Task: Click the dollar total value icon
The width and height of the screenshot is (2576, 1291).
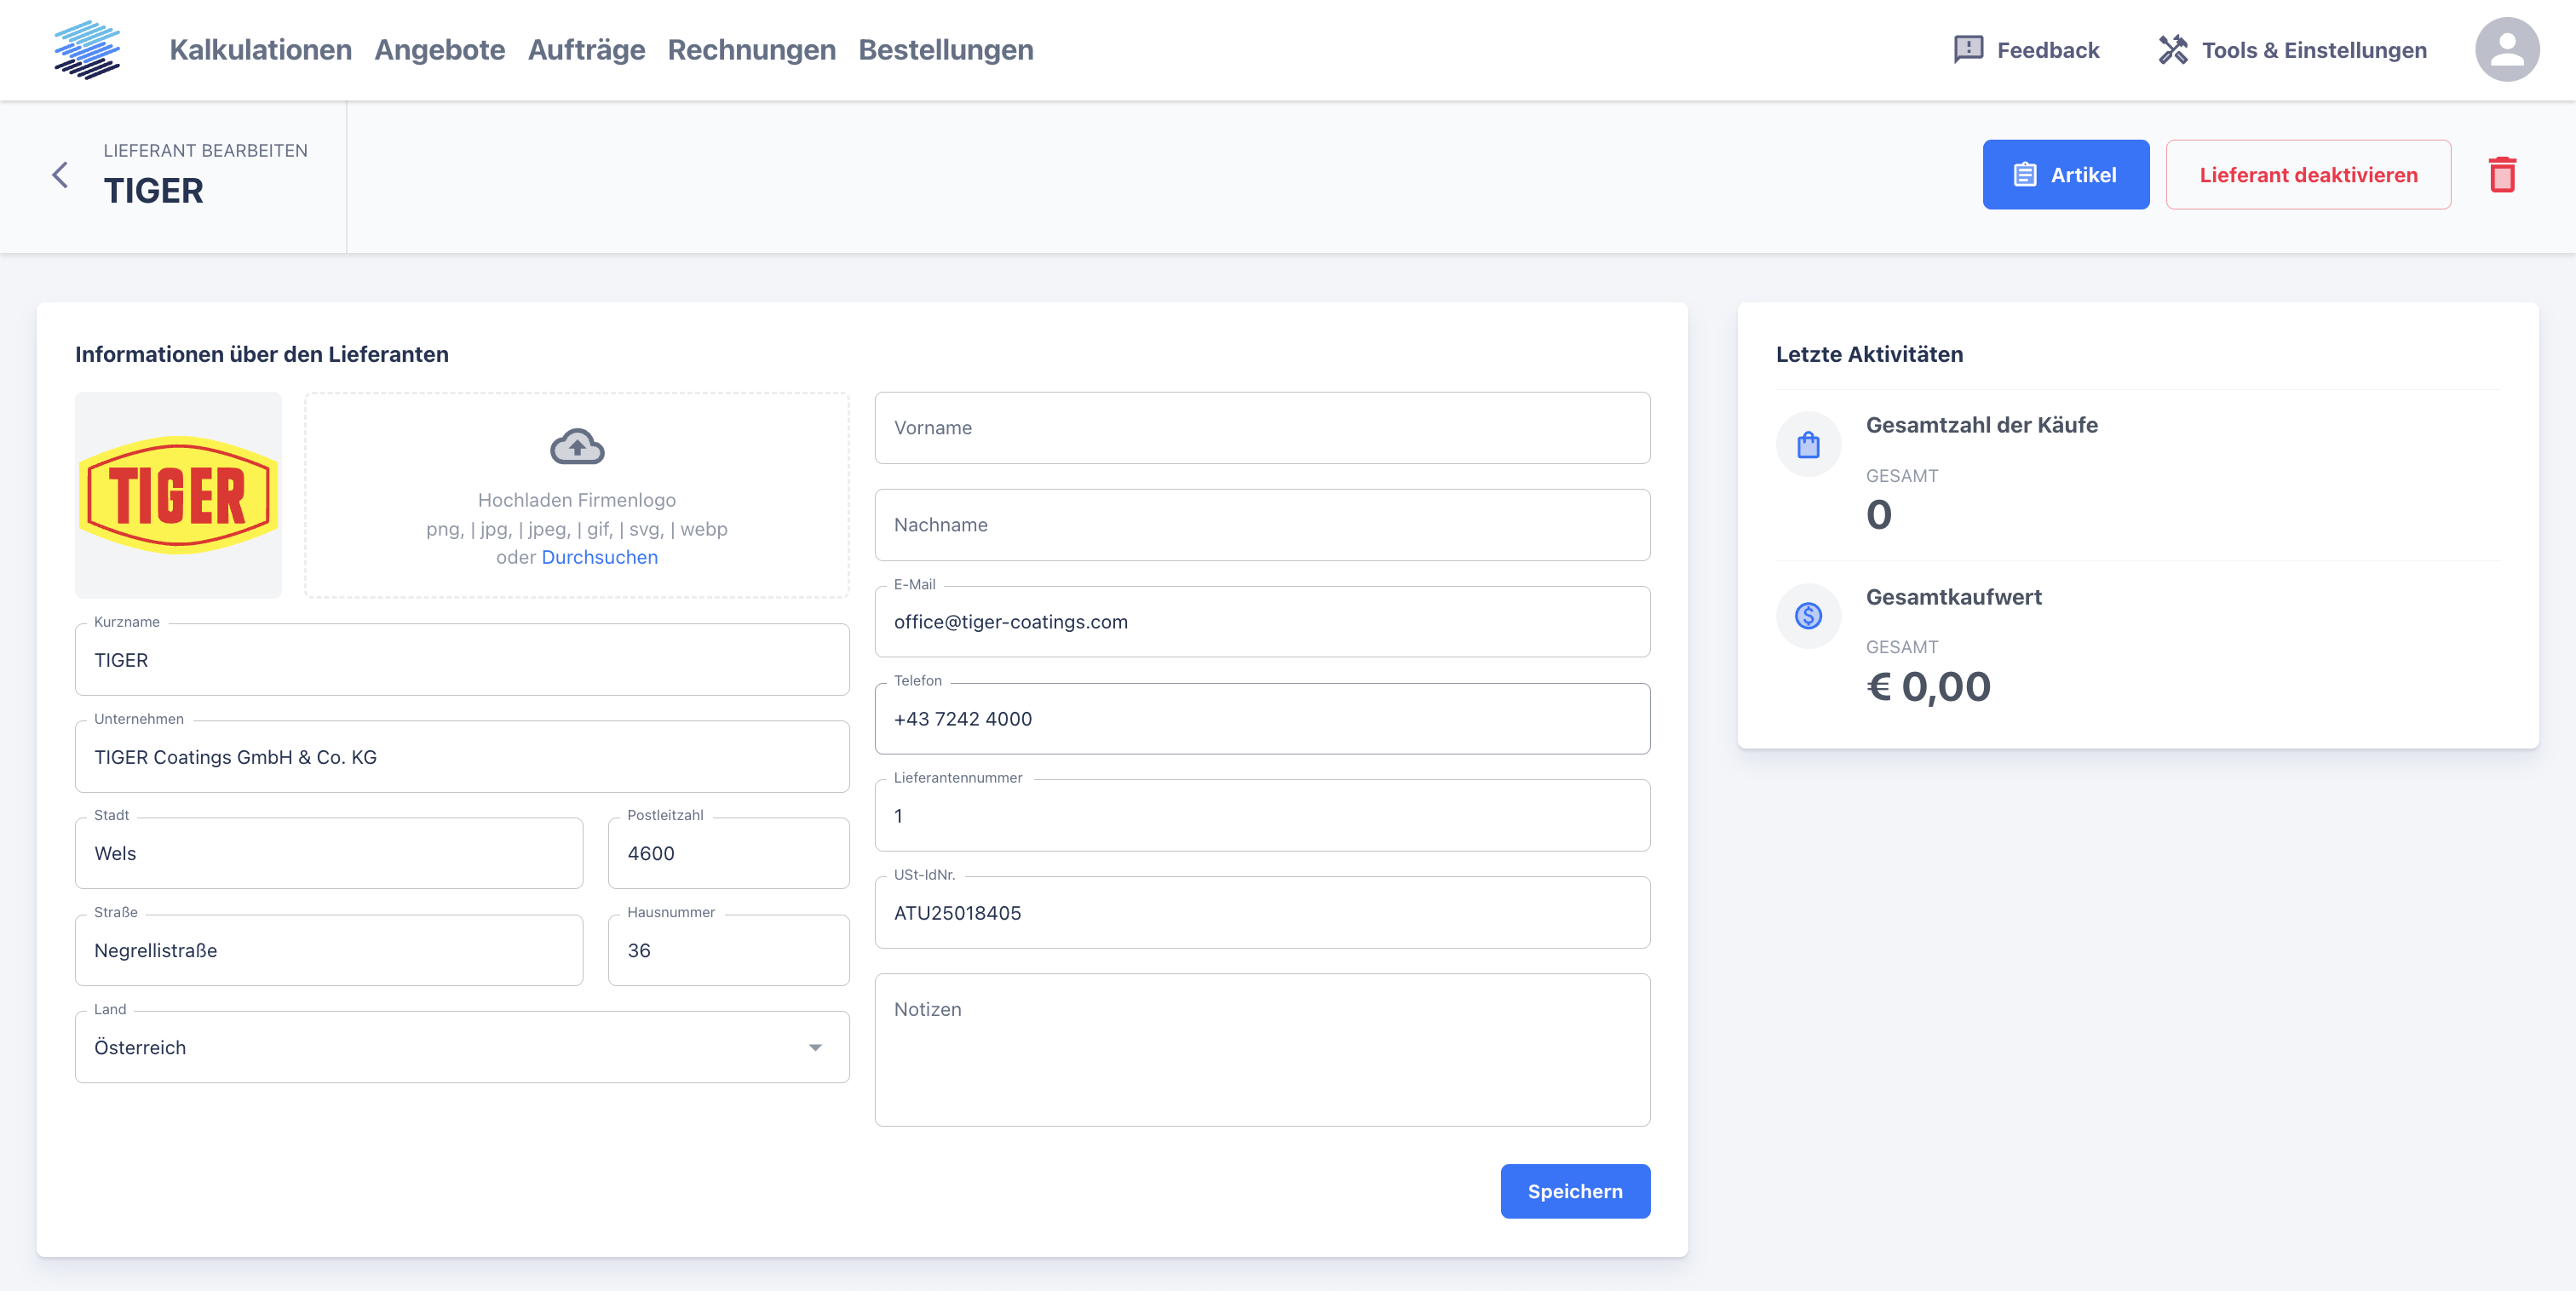Action: 1808,616
